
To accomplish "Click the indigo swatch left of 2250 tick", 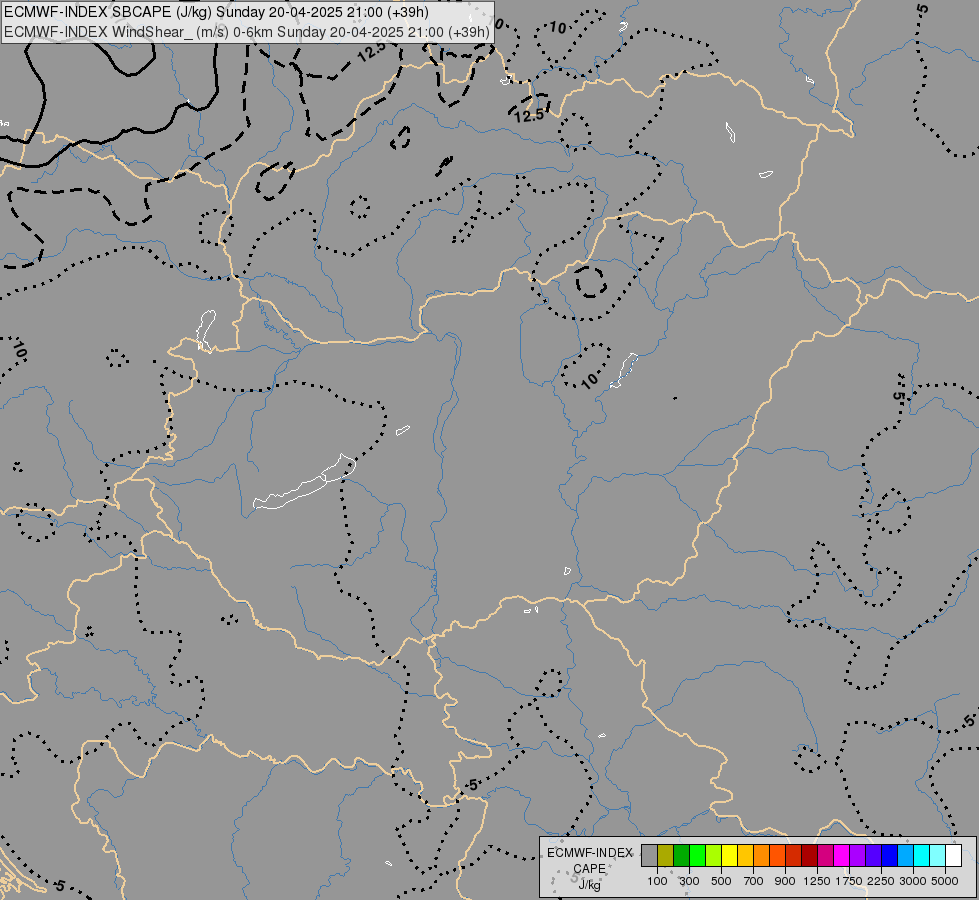I will pos(873,855).
